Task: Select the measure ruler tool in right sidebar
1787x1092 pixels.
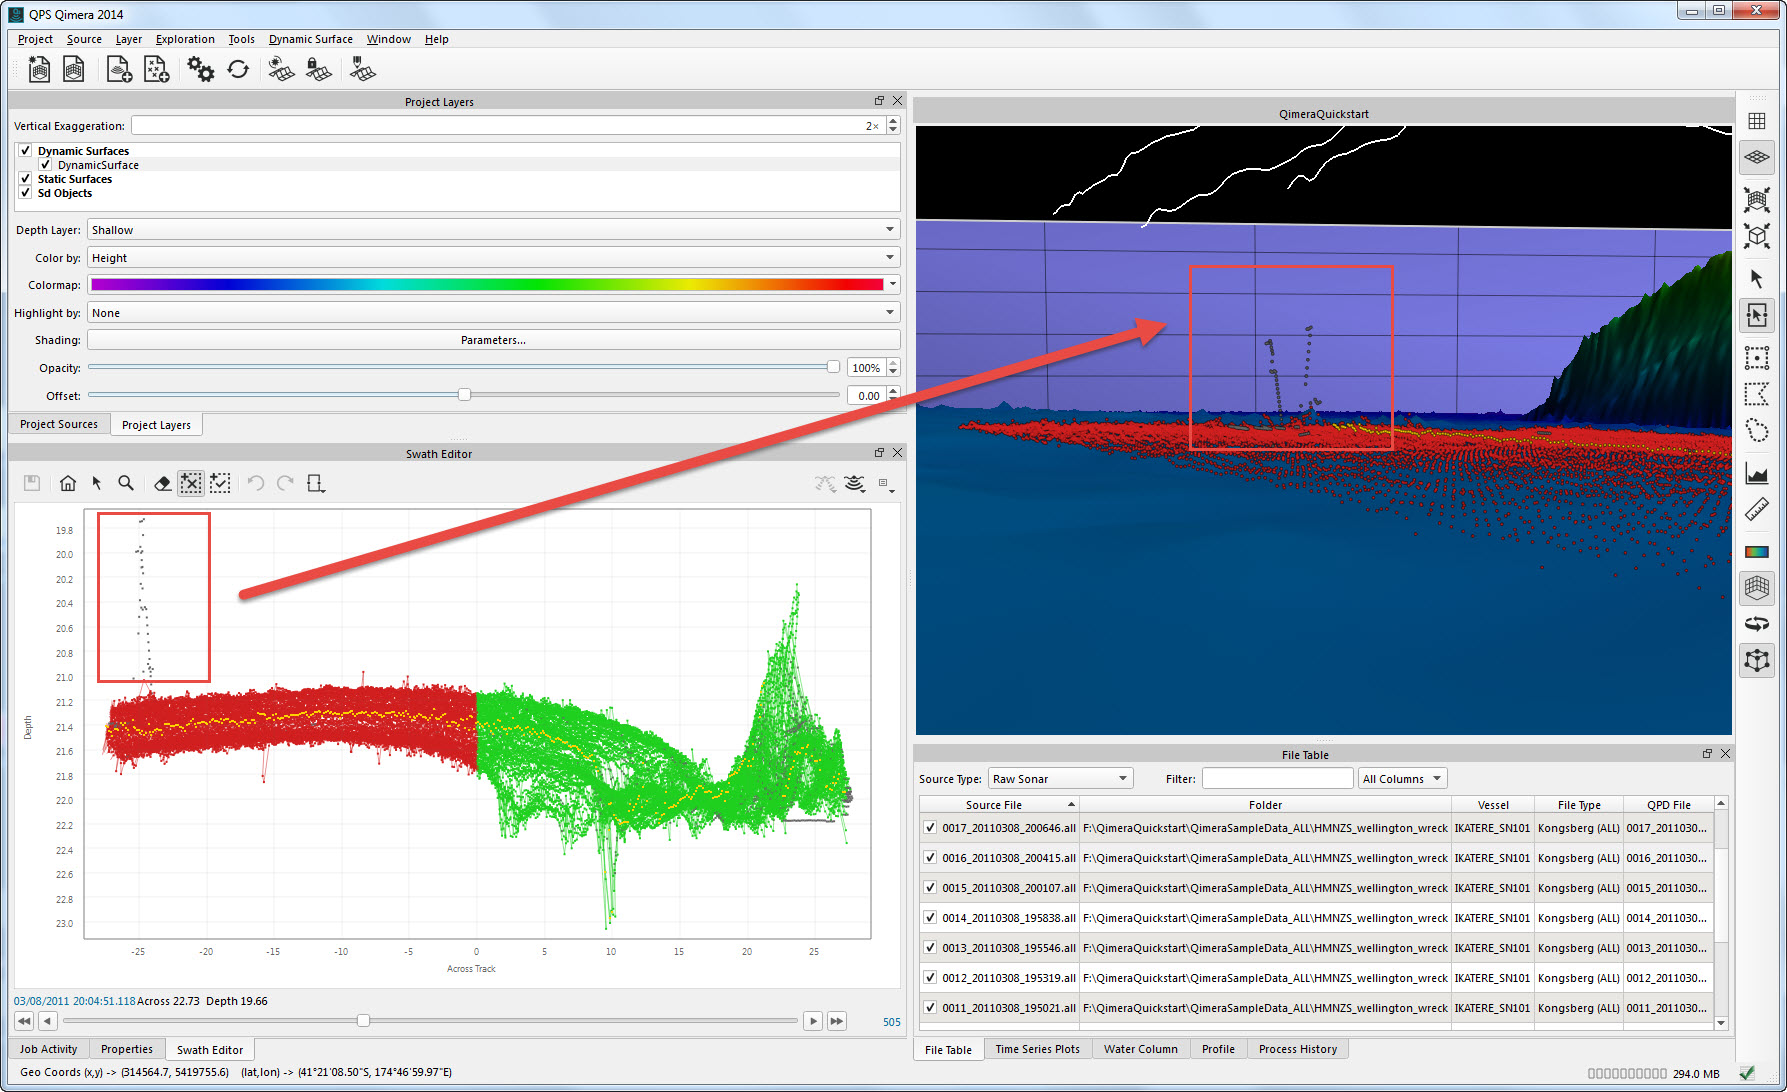Action: pos(1757,511)
